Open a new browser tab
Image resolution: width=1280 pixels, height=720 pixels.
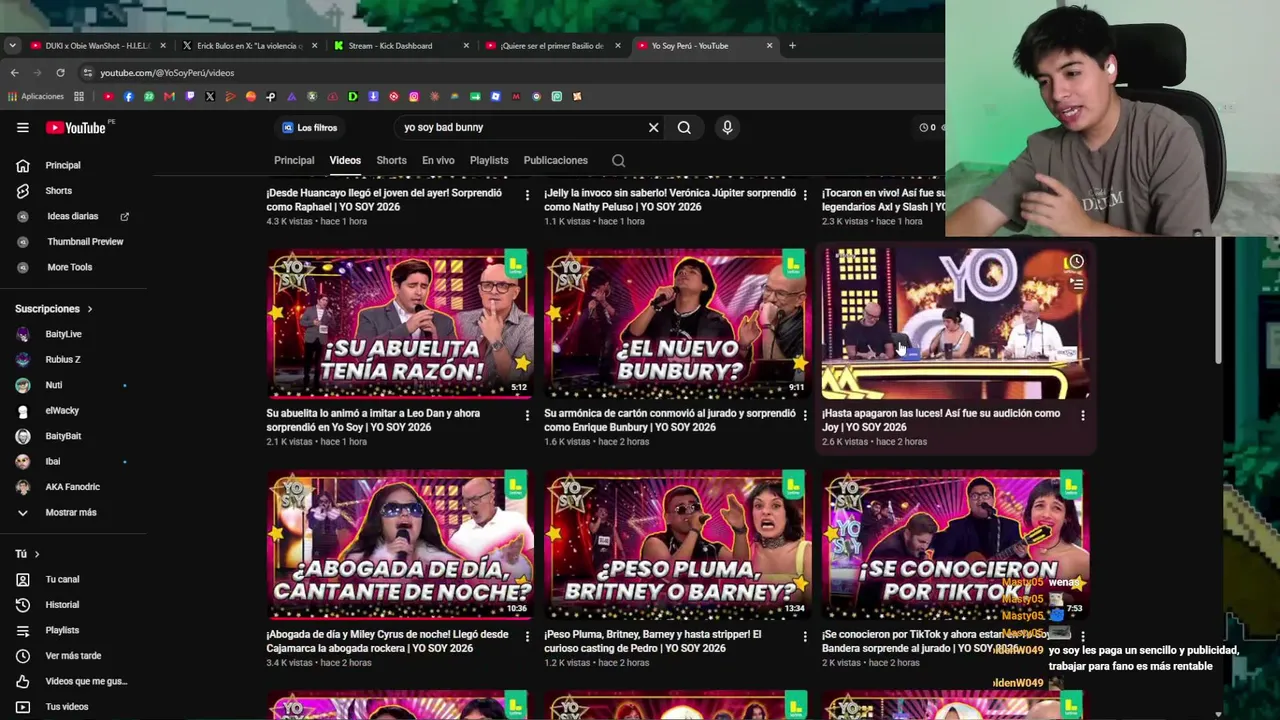[x=792, y=45]
